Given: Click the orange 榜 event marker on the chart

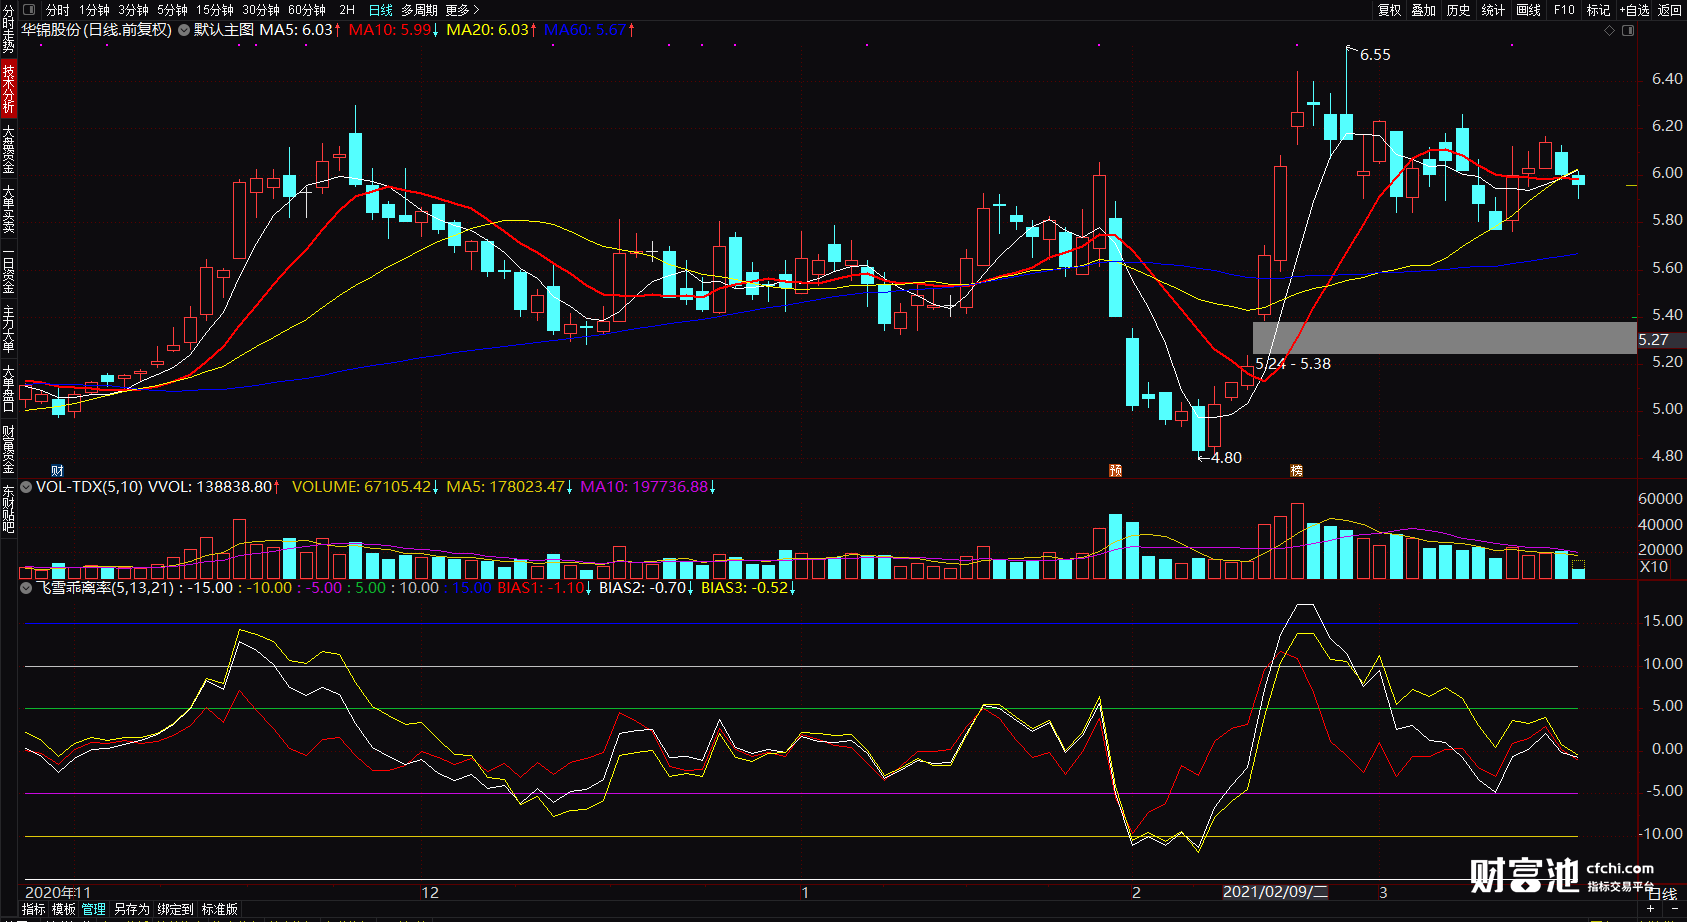Looking at the screenshot, I should 1296,470.
